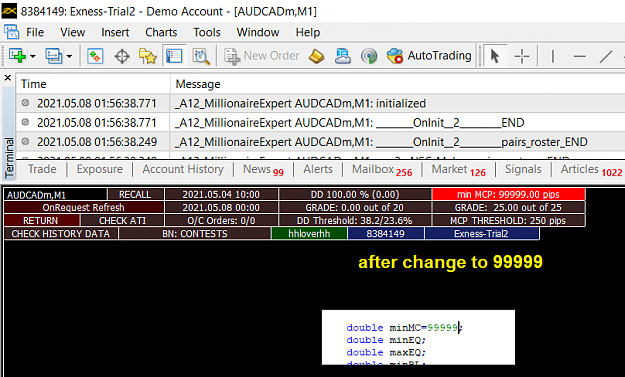Image resolution: width=625 pixels, height=377 pixels.
Task: Open the Navigator folder-star icon
Action: tap(147, 56)
